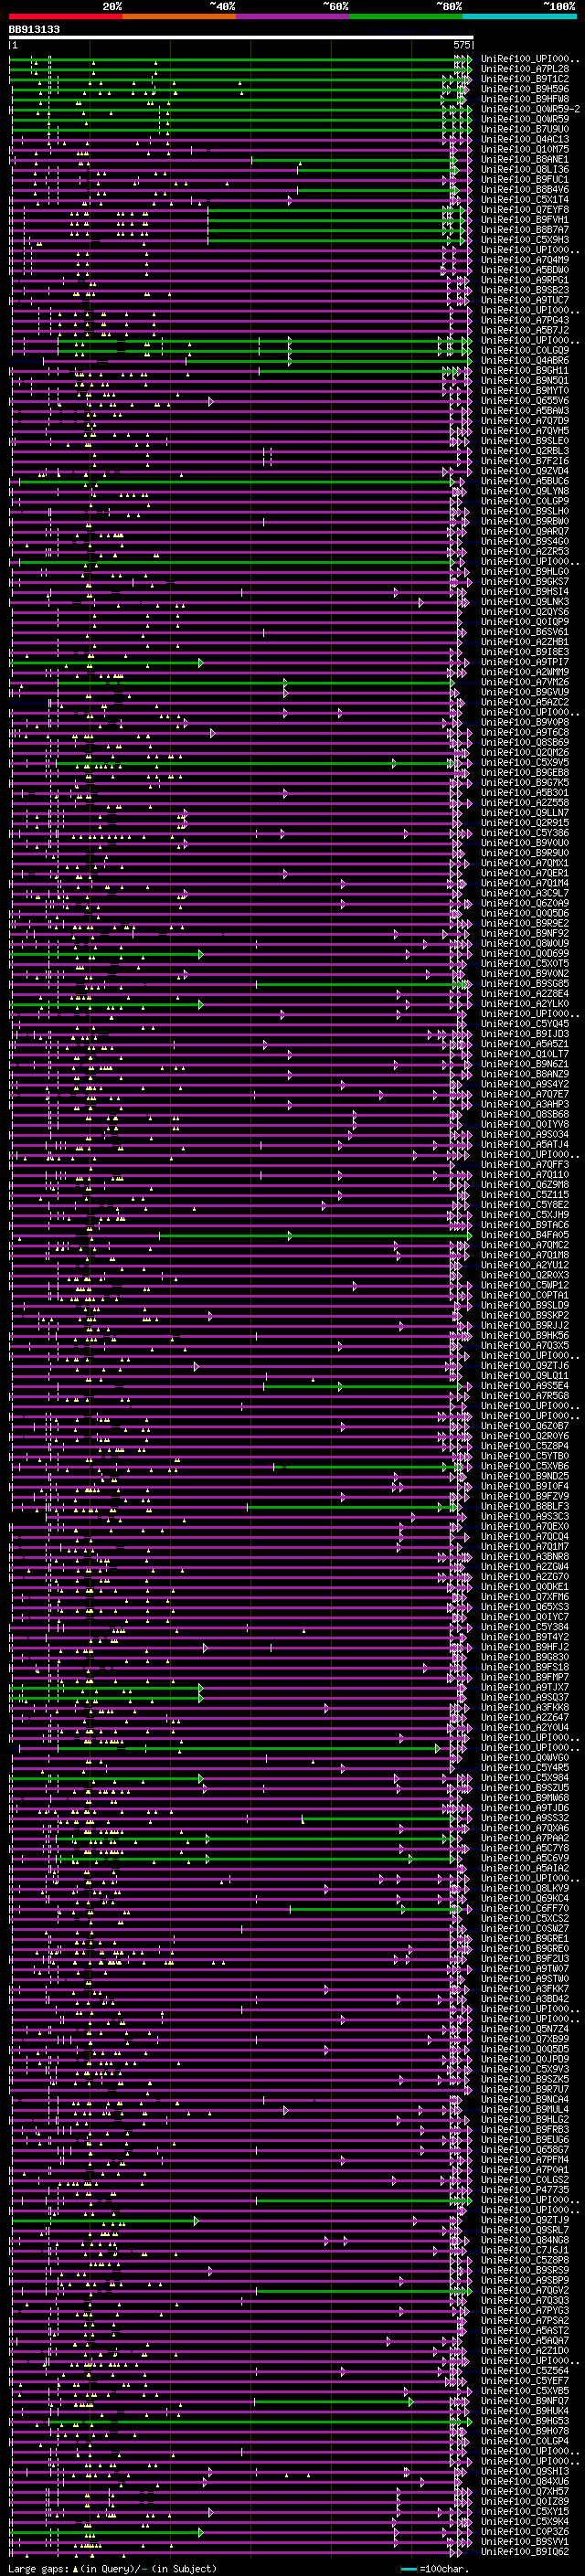Click the purple ~60% identity legend segment
This screenshot has height=2576, width=585.
(x=293, y=16)
